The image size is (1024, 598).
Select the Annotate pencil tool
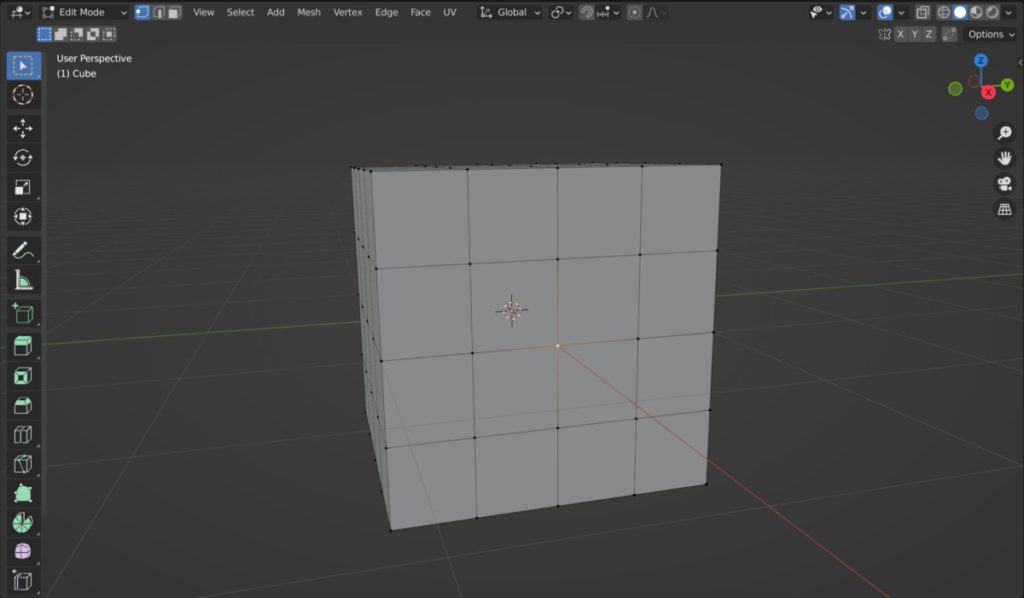(23, 250)
